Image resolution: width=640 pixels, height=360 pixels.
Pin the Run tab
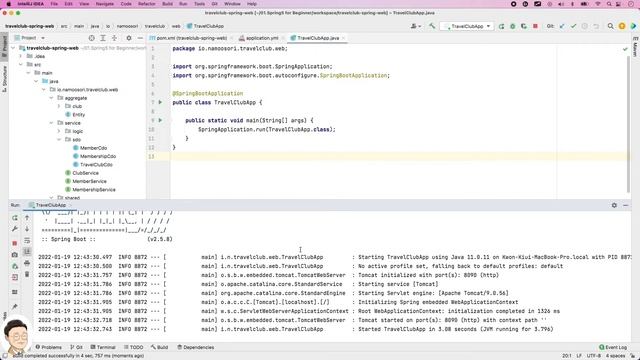pyautogui.click(x=15, y=307)
